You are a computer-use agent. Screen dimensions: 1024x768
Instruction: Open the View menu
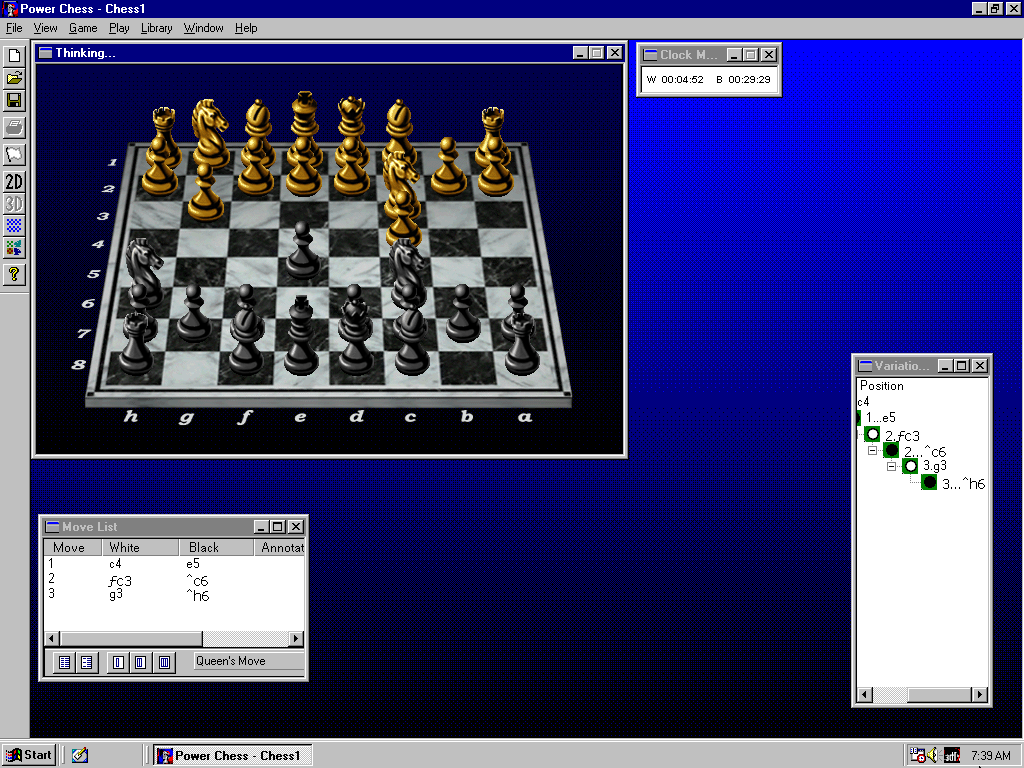tap(46, 28)
